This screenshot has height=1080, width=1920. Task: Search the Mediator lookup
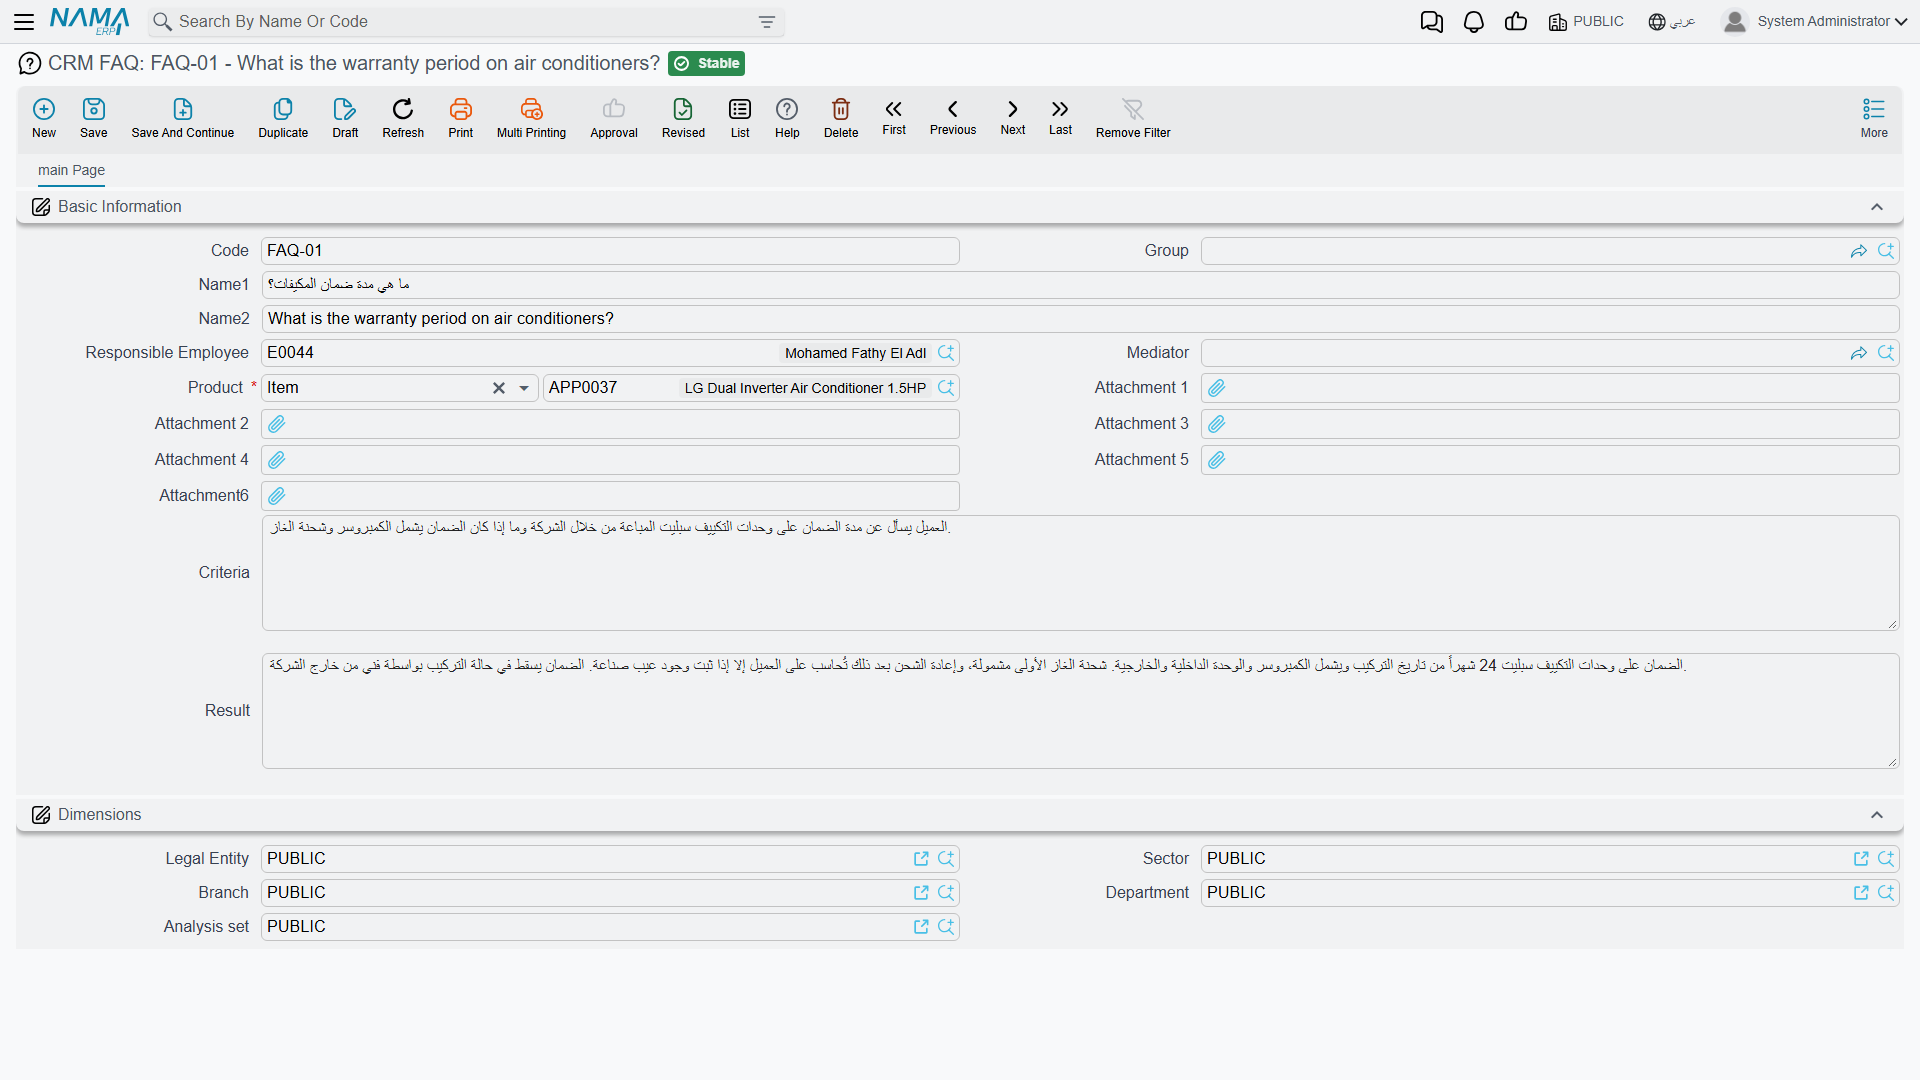click(x=1886, y=353)
